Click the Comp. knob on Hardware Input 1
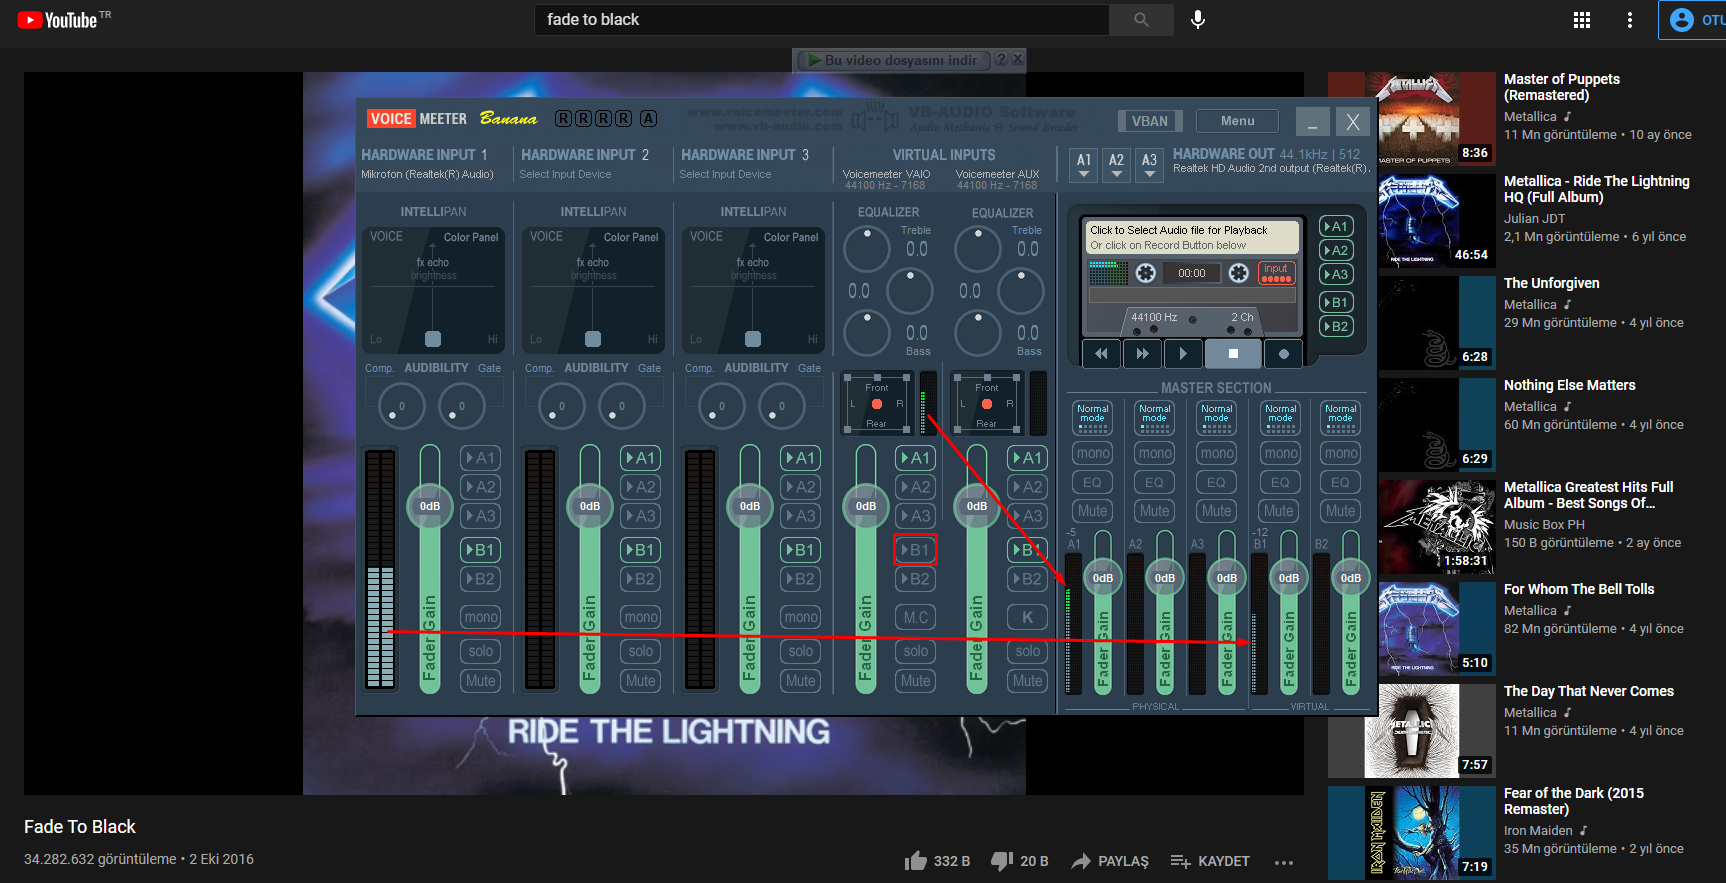 coord(401,406)
